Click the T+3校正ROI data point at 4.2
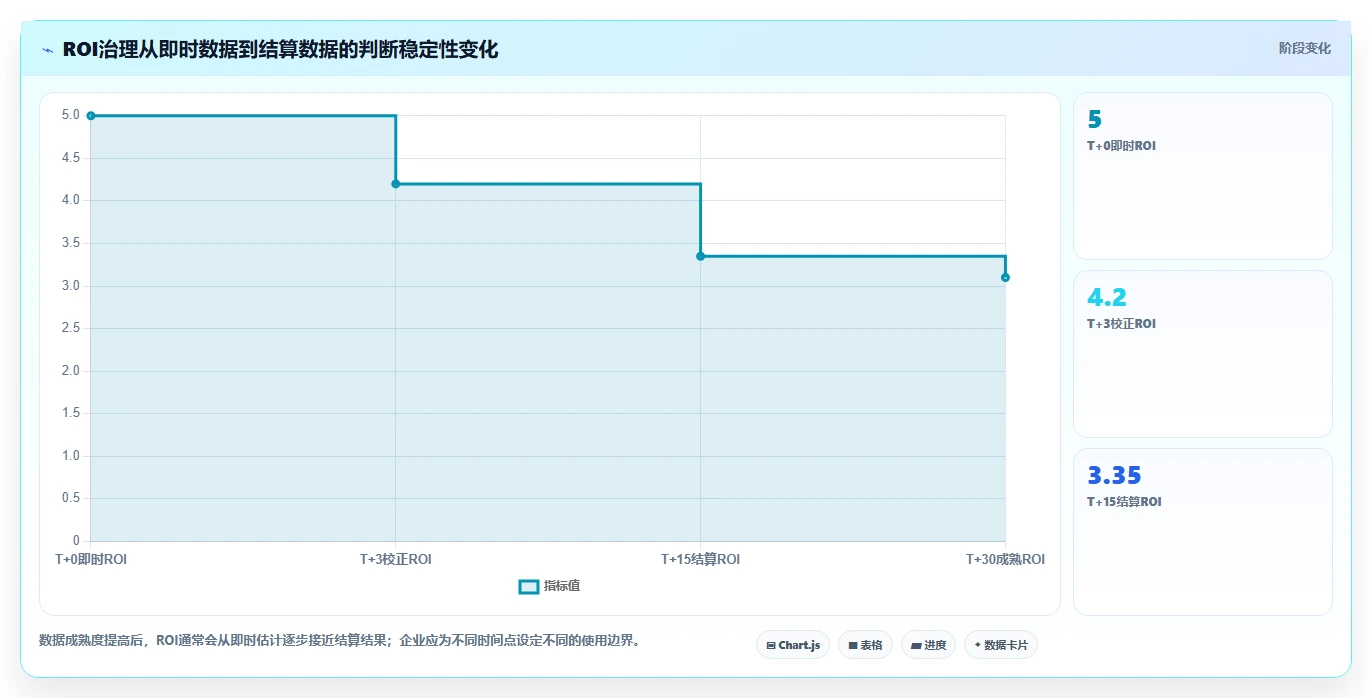The height and width of the screenshot is (698, 1372). 396,184
